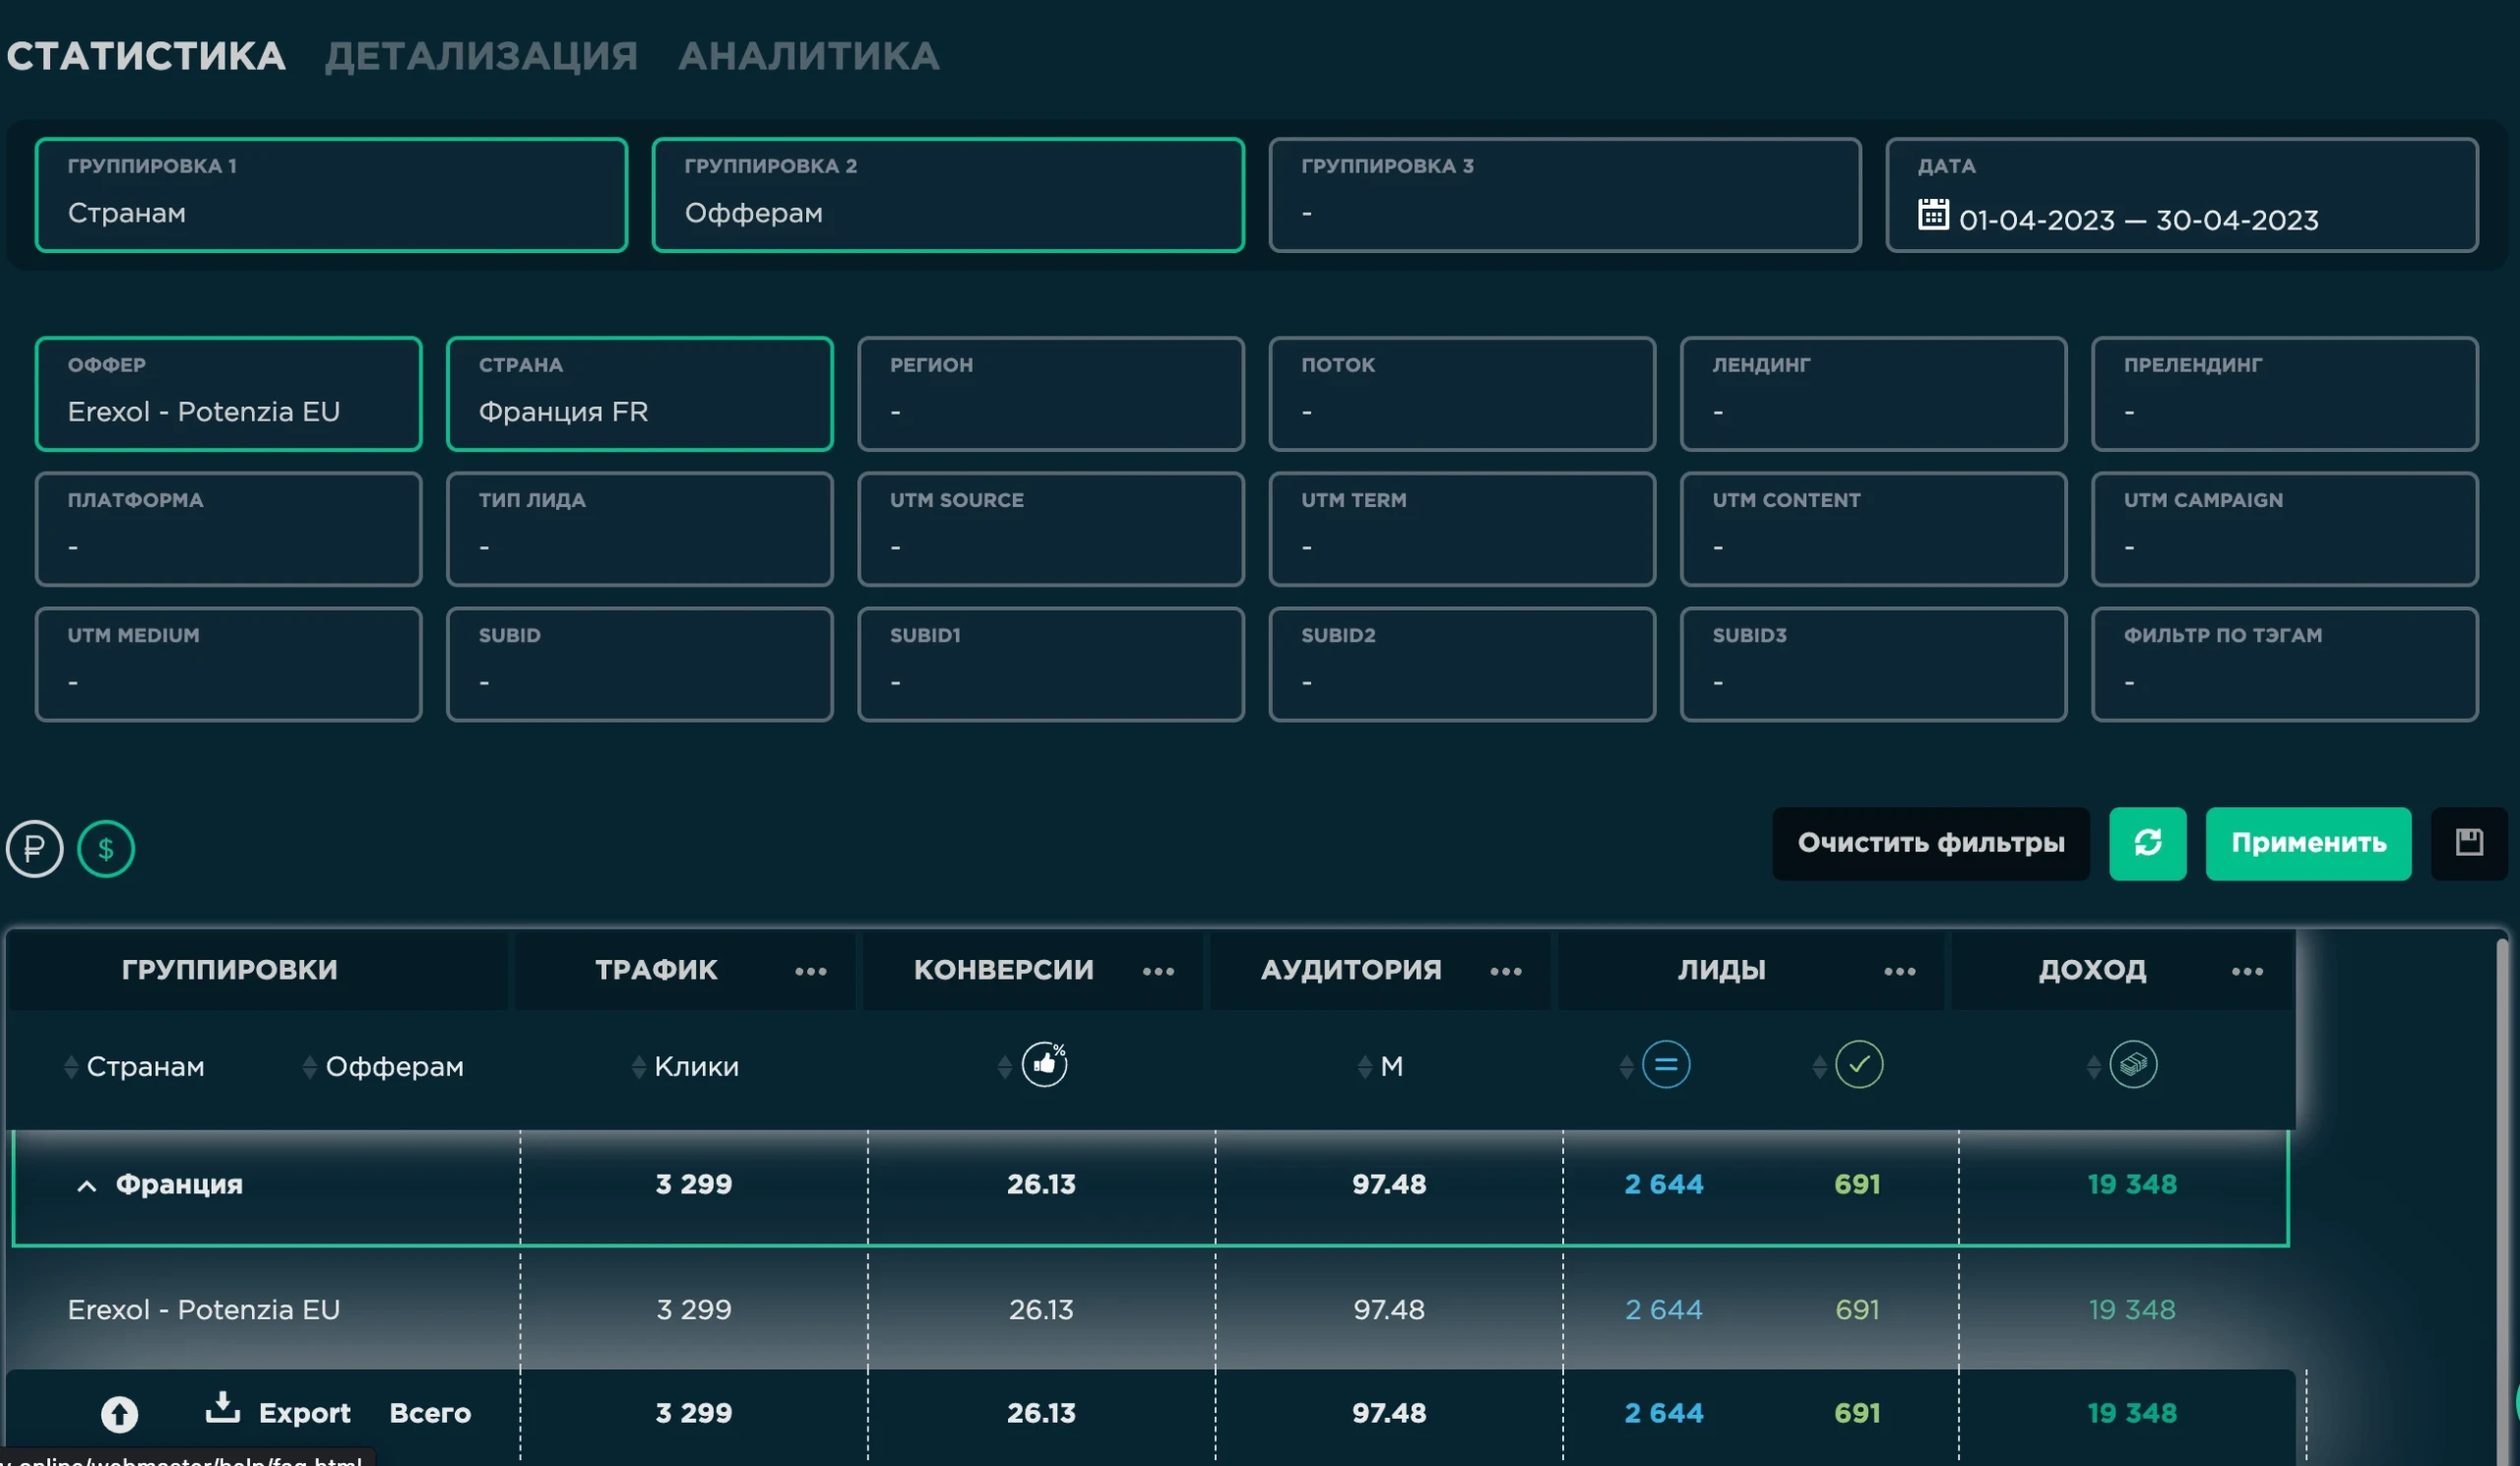This screenshot has width=2520, height=1466.
Task: Open the Регион filter dropdown
Action: tap(1050, 393)
